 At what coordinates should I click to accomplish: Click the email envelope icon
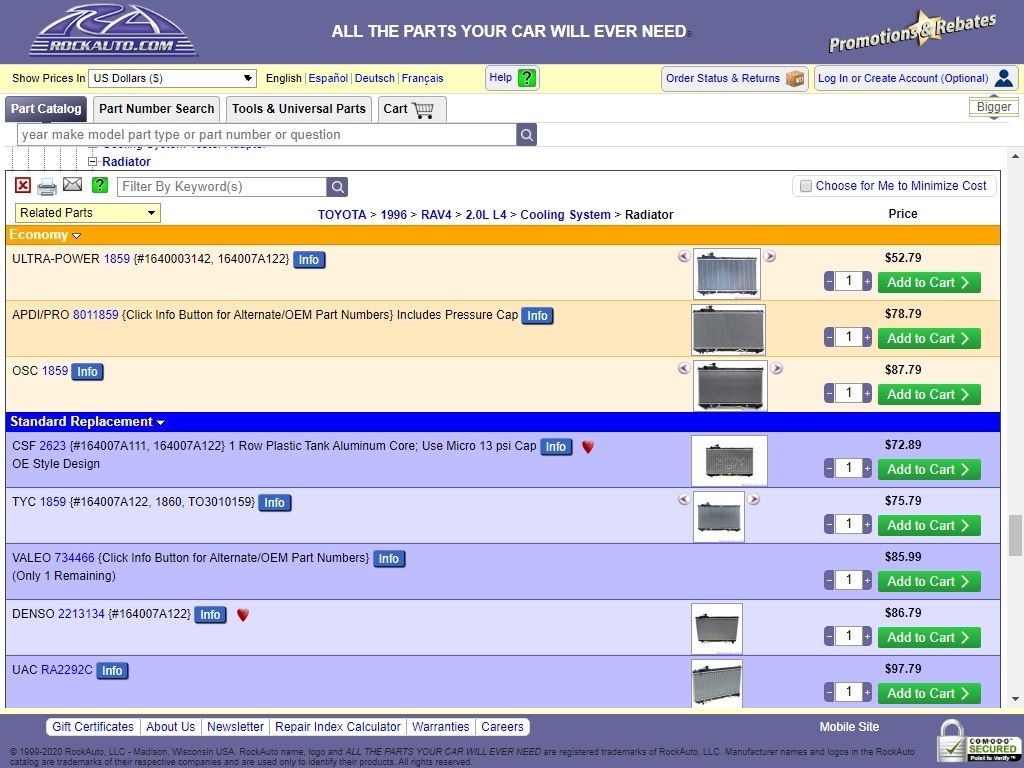coord(72,185)
